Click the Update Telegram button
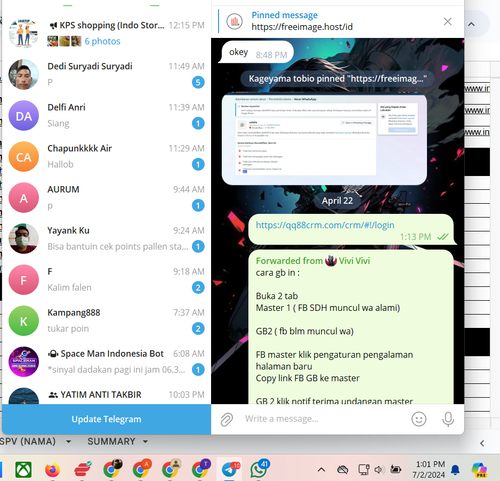The image size is (500, 481). 106,419
